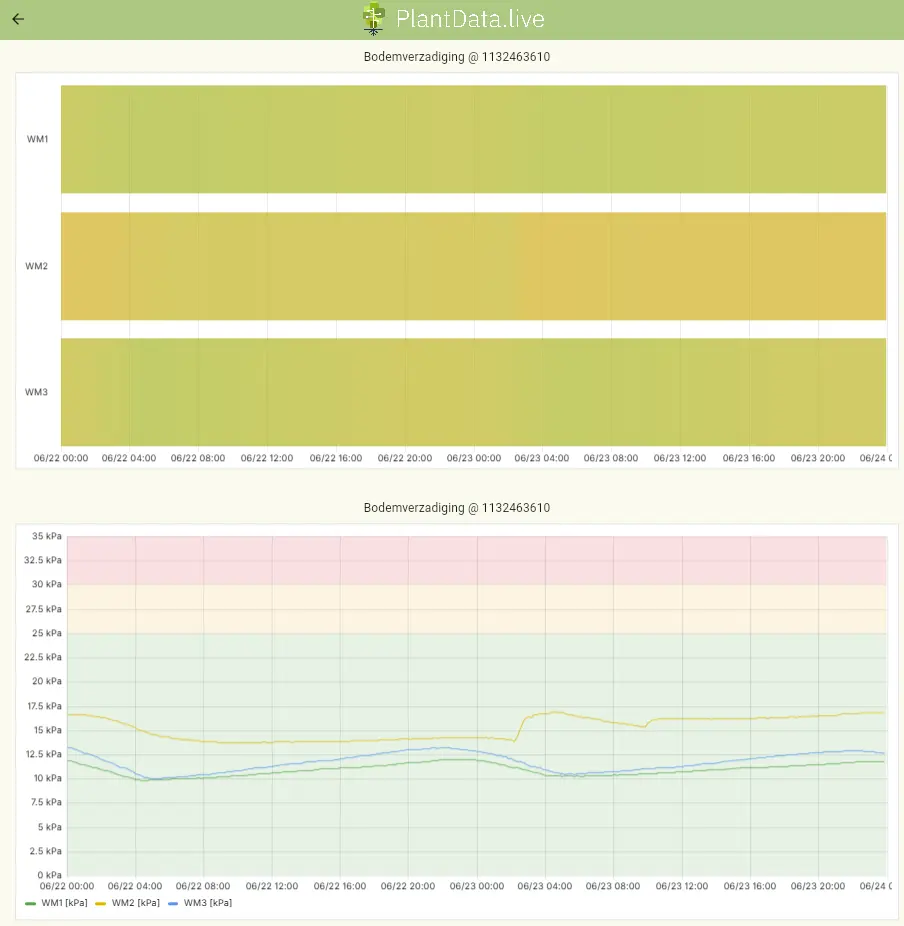Click the WM1 heatmap band
The width and height of the screenshot is (904, 926).
(473, 139)
